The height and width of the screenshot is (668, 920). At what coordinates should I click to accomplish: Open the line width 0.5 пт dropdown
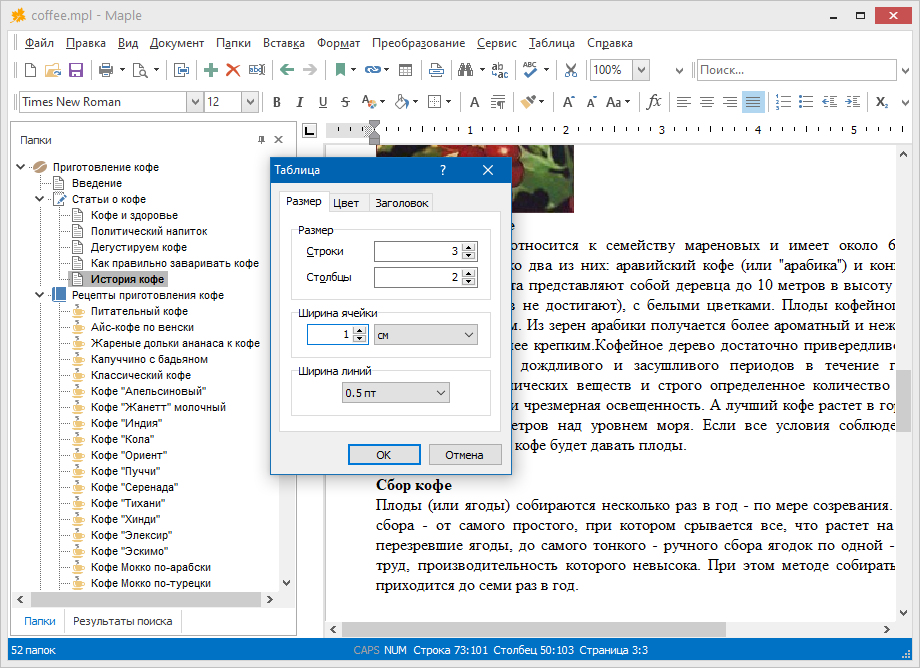(x=396, y=394)
